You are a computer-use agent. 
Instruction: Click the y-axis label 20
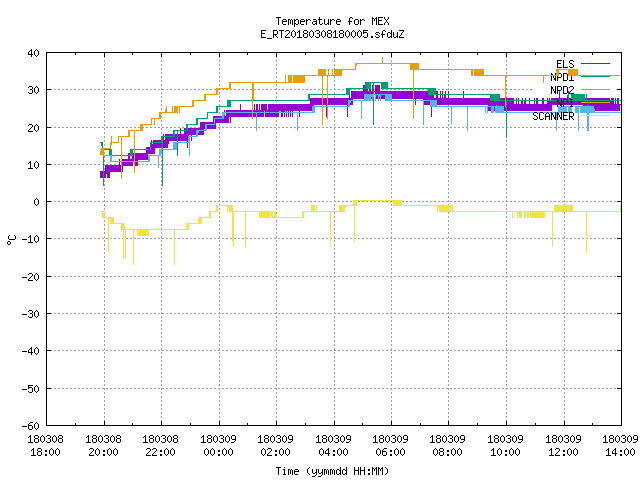point(33,128)
